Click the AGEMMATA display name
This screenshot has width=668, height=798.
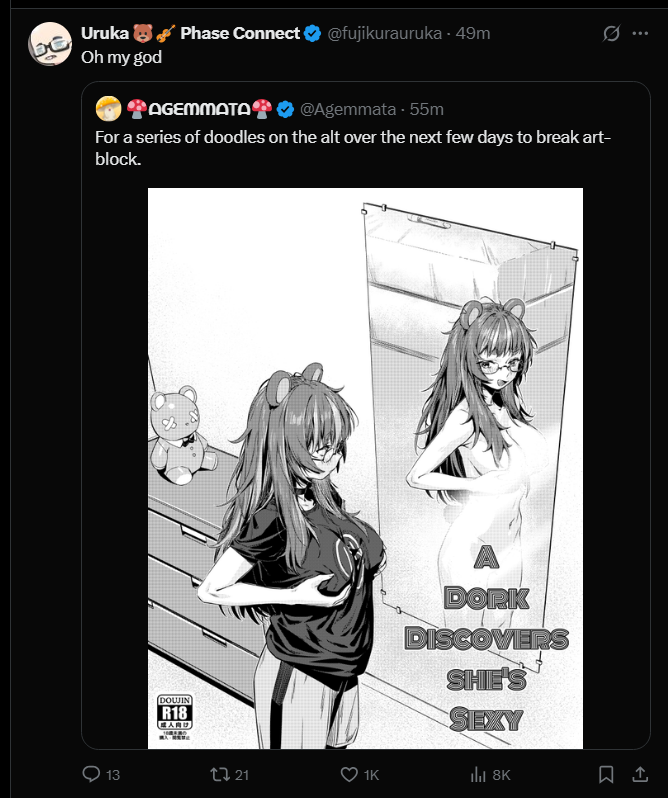(x=199, y=109)
